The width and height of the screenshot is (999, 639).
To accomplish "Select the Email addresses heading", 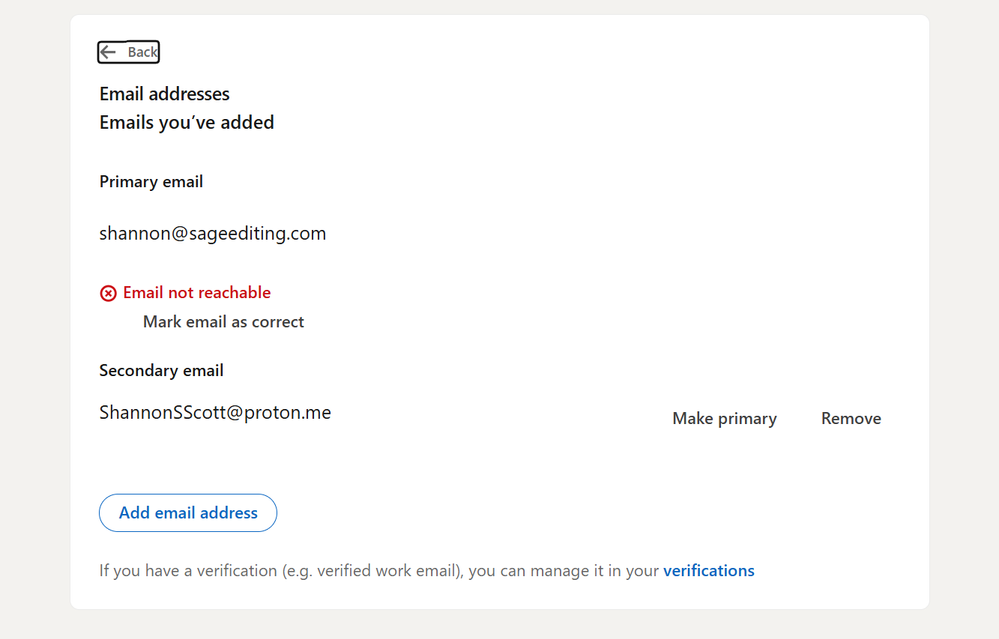I will pos(163,93).
